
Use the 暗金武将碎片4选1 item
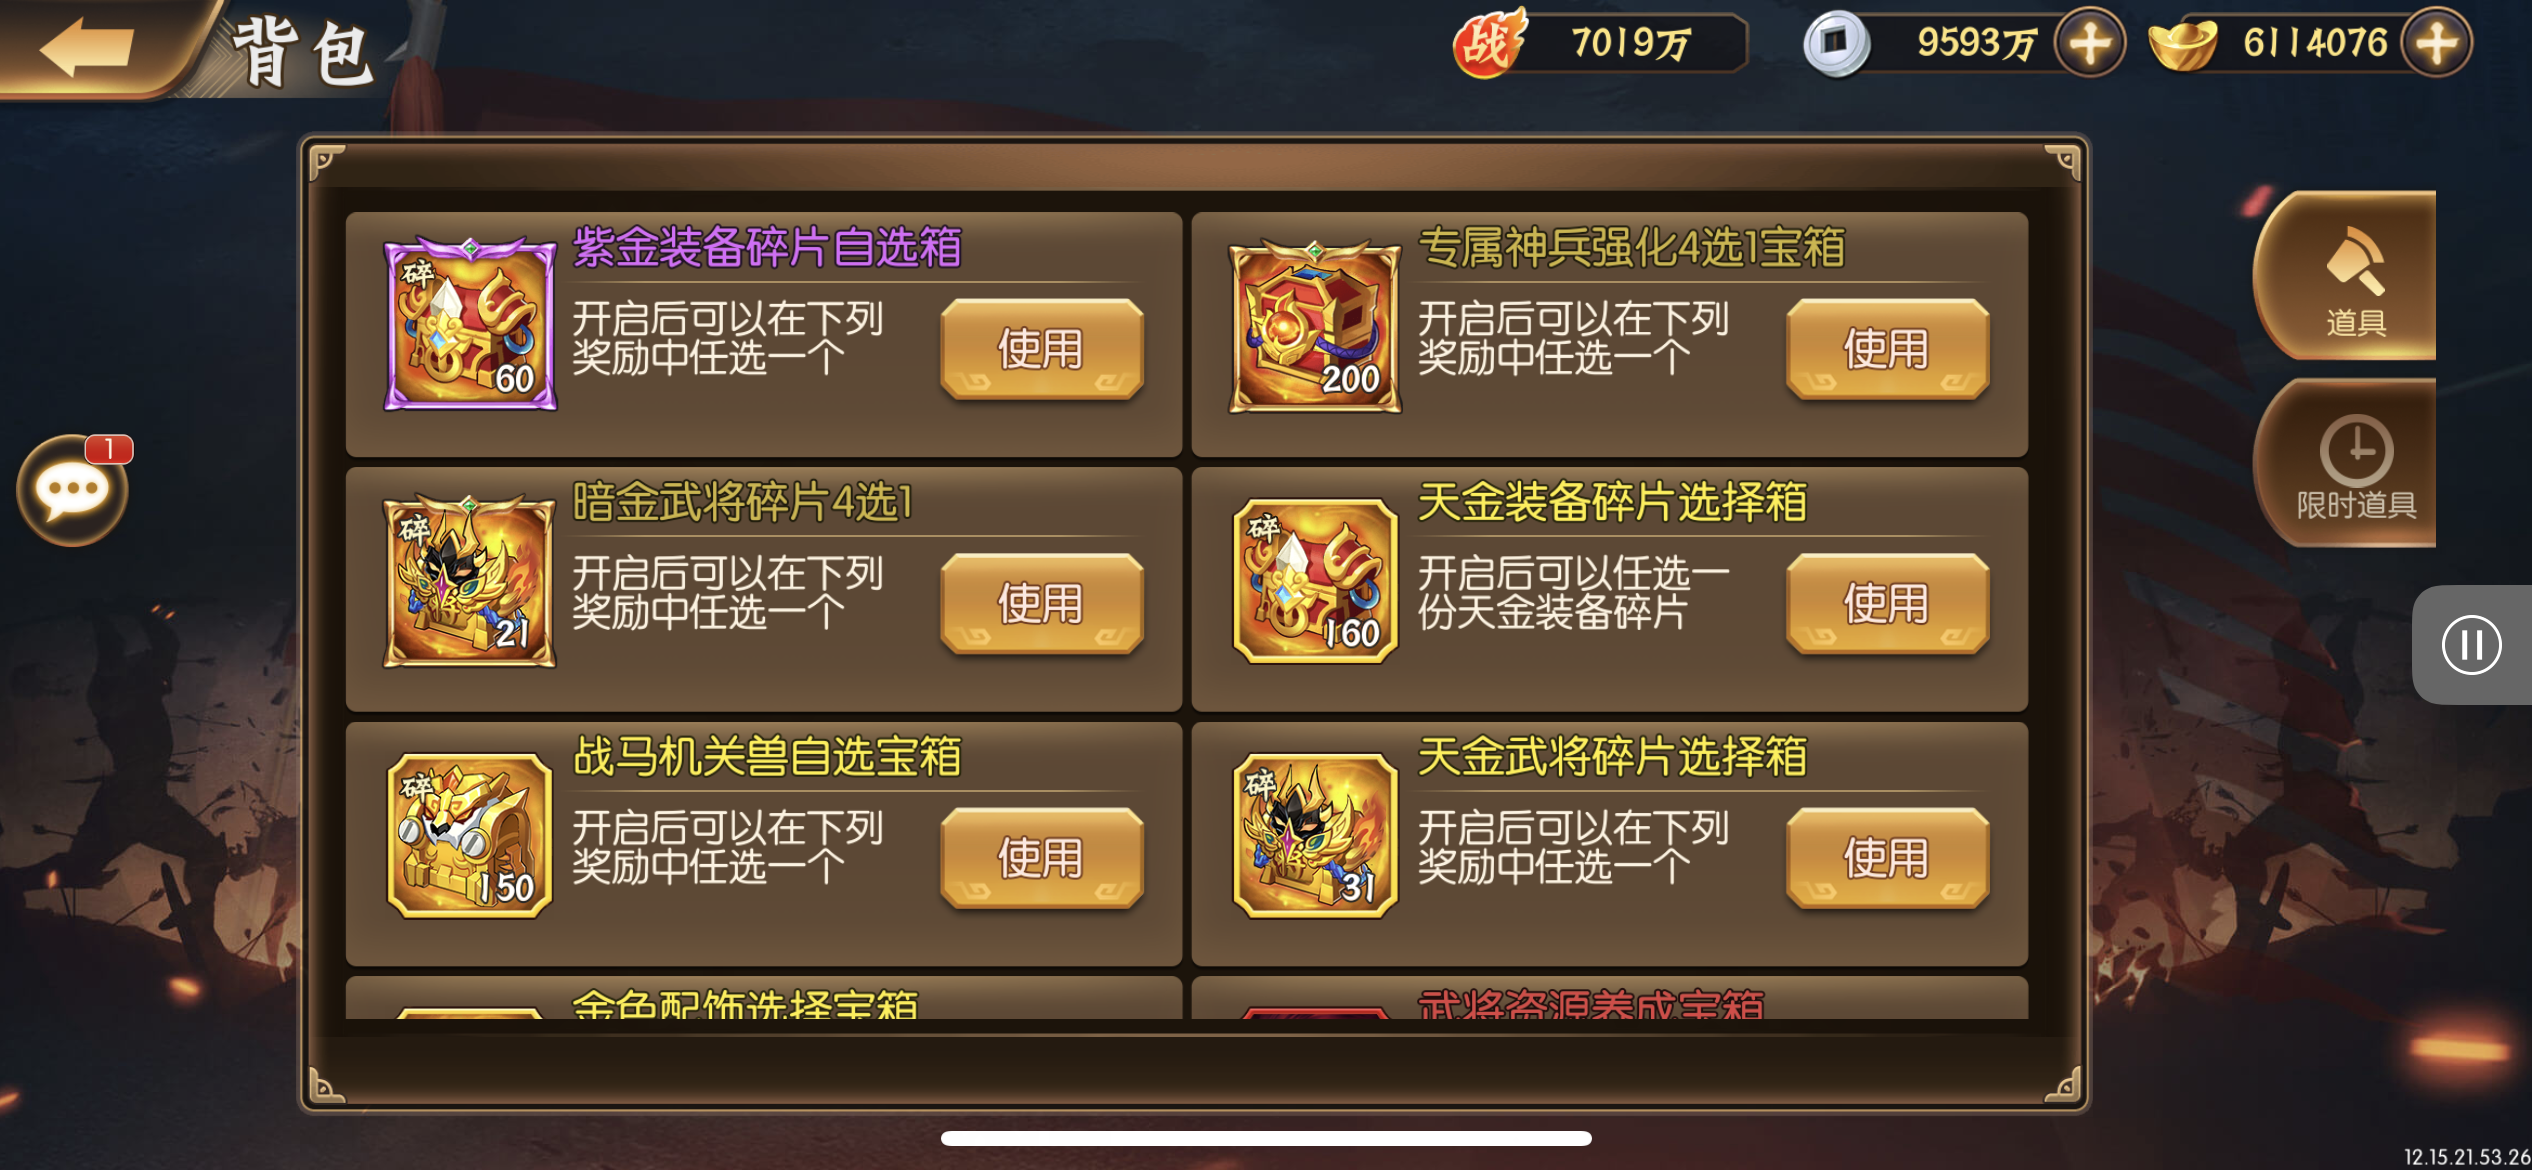[1041, 604]
